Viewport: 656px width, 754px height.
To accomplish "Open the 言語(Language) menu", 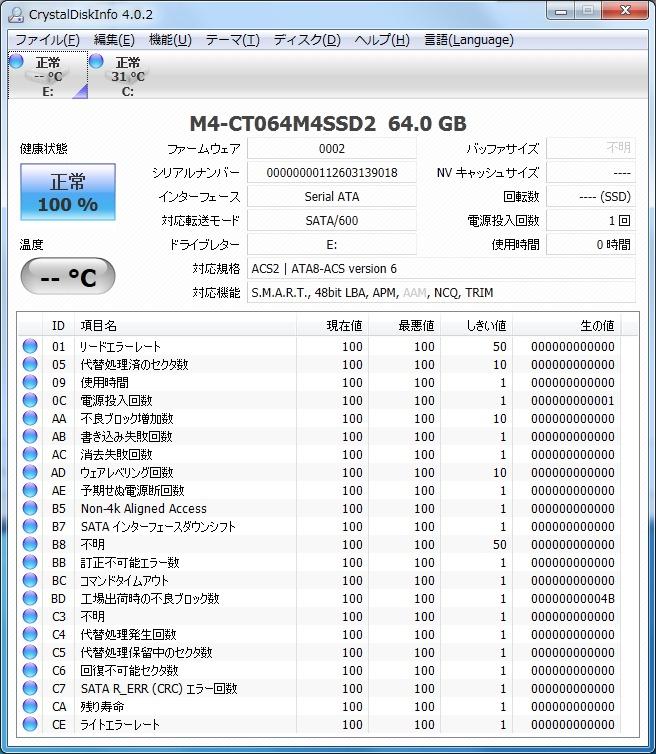I will pos(469,39).
